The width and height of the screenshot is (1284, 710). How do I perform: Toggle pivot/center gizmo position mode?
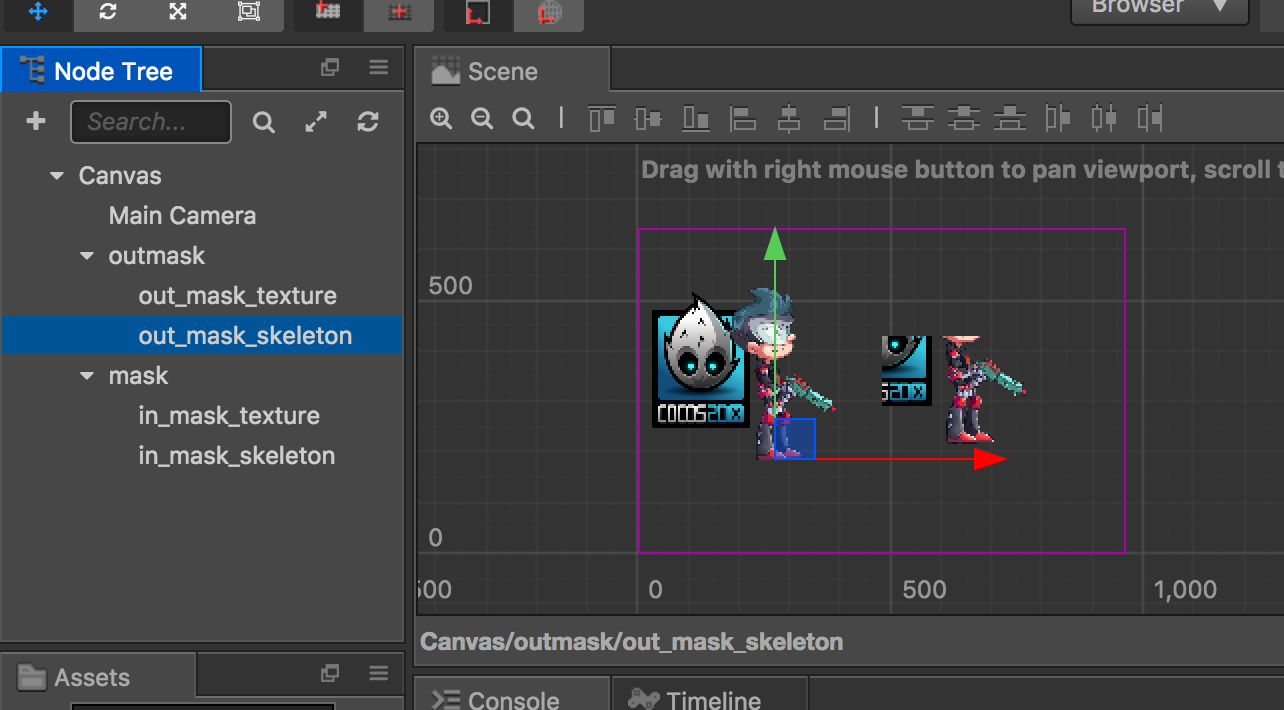(x=327, y=12)
